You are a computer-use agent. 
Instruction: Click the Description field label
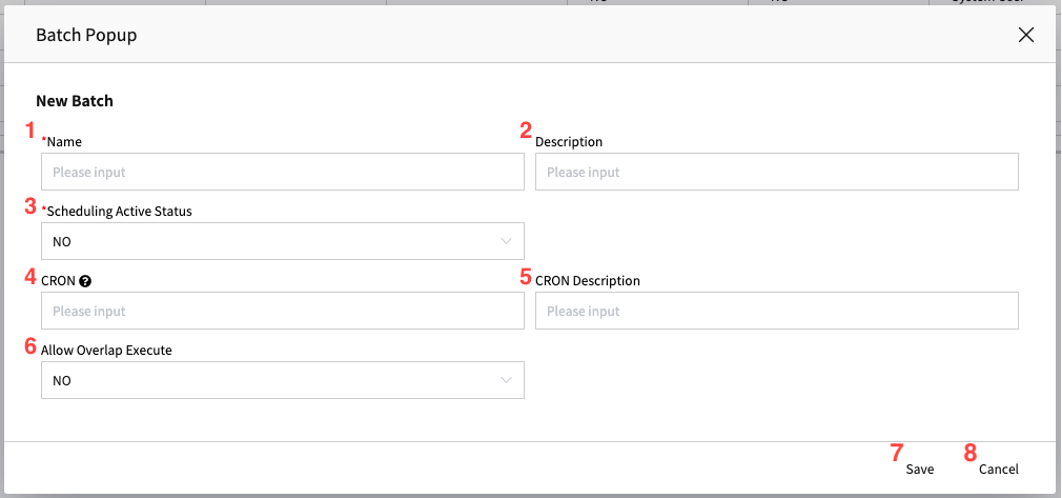tap(569, 142)
